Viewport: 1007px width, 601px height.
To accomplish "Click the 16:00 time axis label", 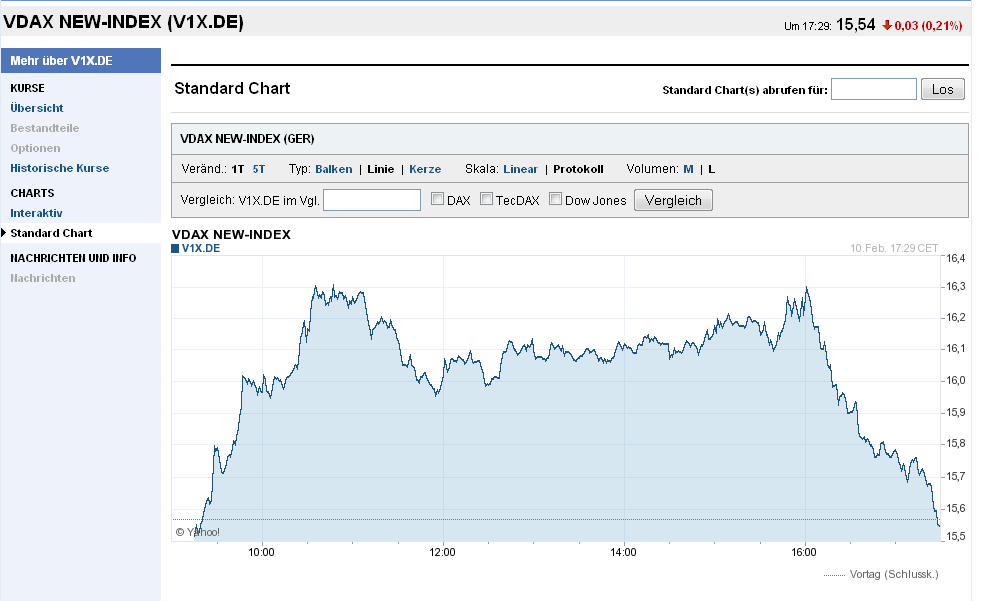I will pyautogui.click(x=804, y=552).
